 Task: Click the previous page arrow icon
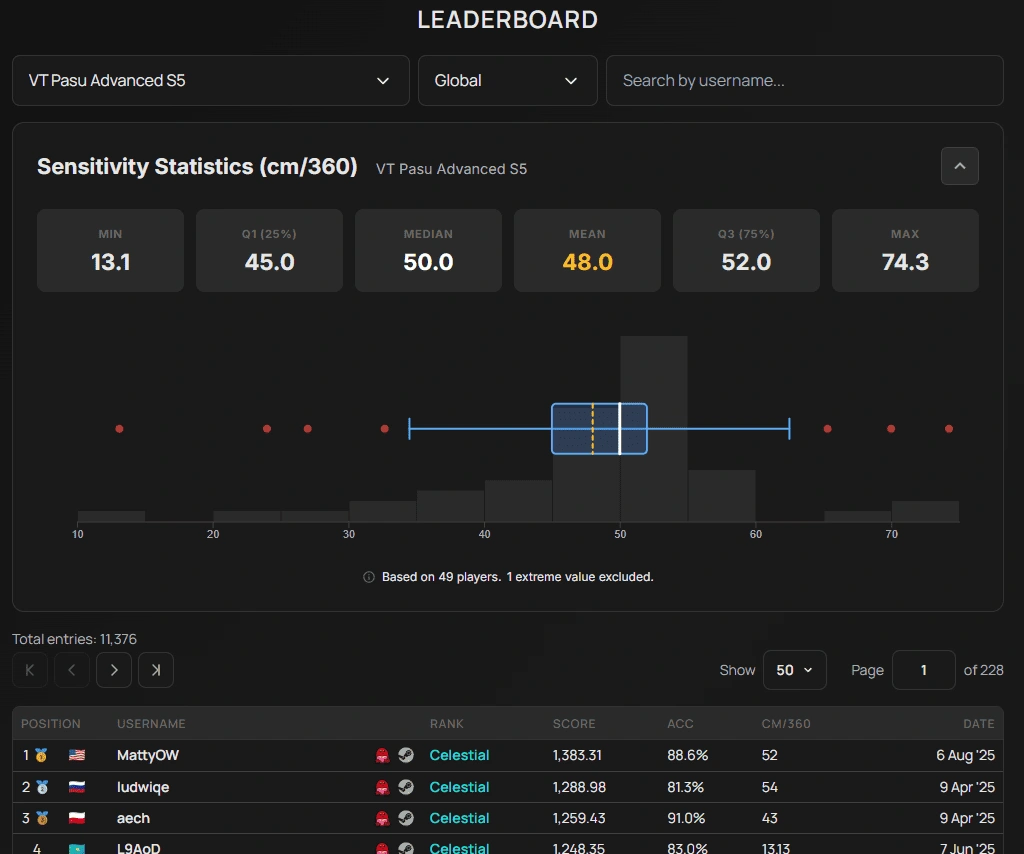tap(71, 670)
